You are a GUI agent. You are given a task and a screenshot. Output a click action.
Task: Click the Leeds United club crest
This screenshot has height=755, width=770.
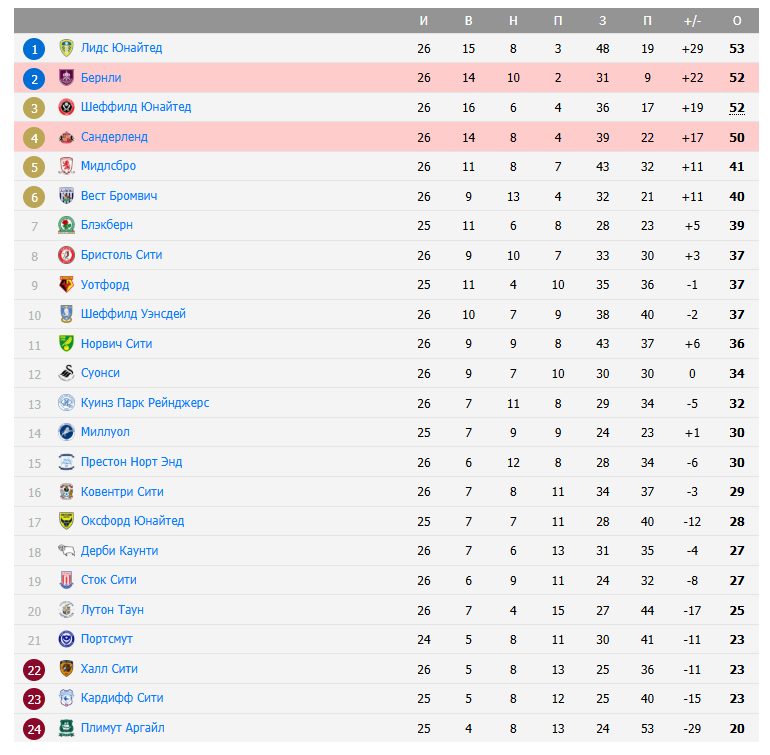(x=66, y=48)
